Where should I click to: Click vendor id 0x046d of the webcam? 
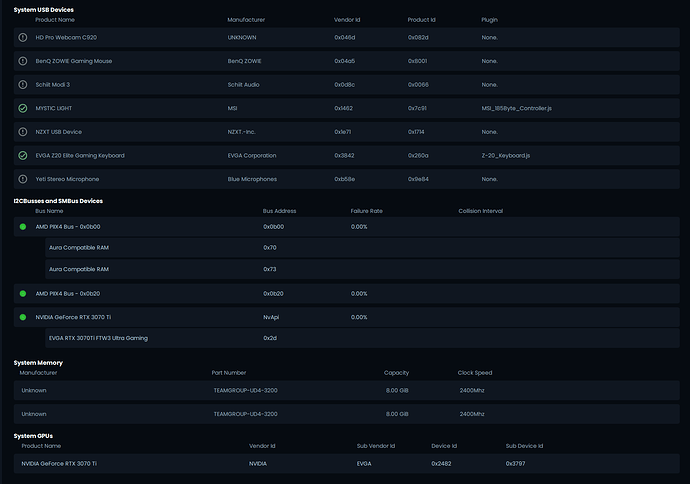coord(345,37)
